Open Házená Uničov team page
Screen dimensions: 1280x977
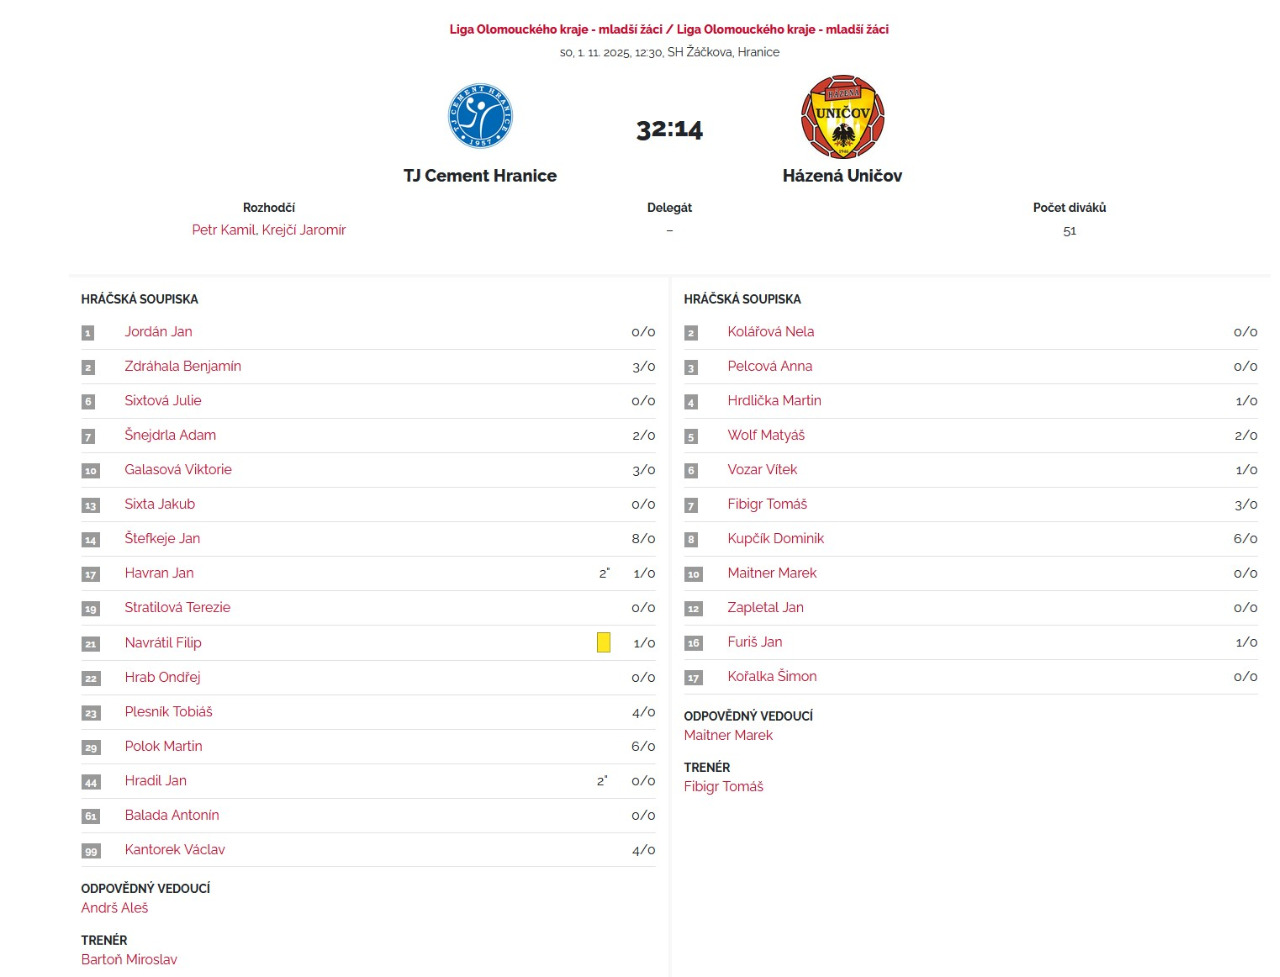[x=842, y=176]
